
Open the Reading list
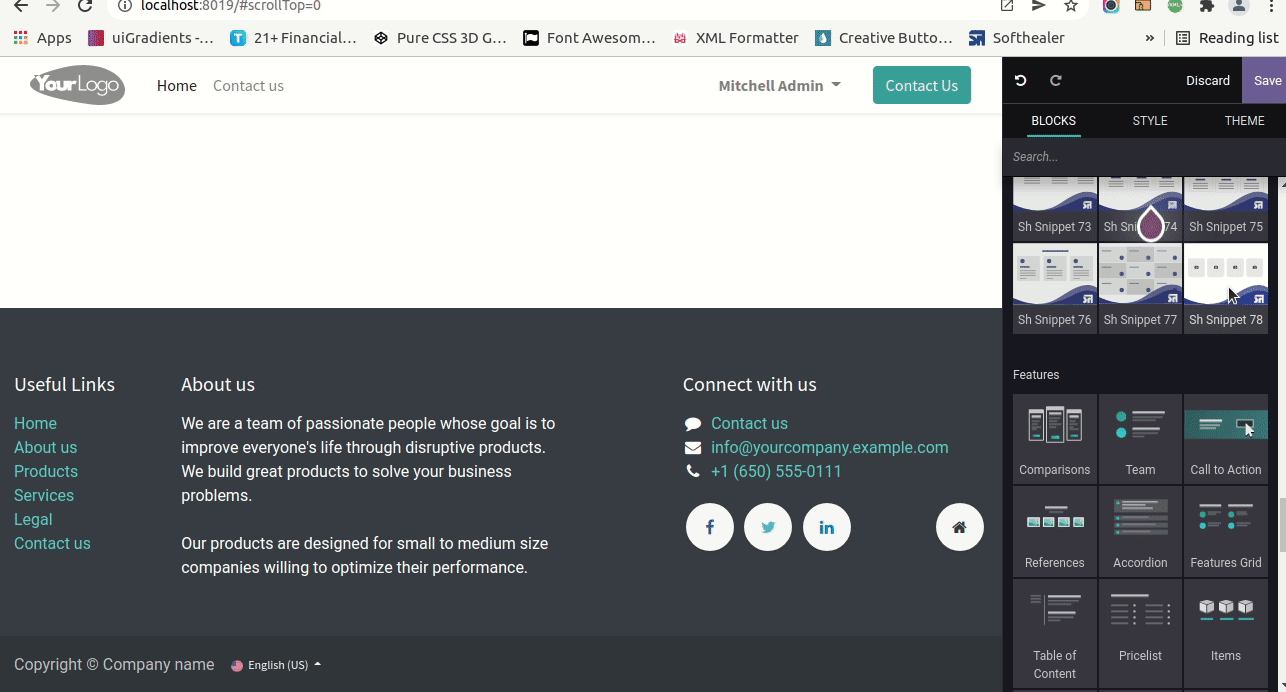pyautogui.click(x=1227, y=38)
